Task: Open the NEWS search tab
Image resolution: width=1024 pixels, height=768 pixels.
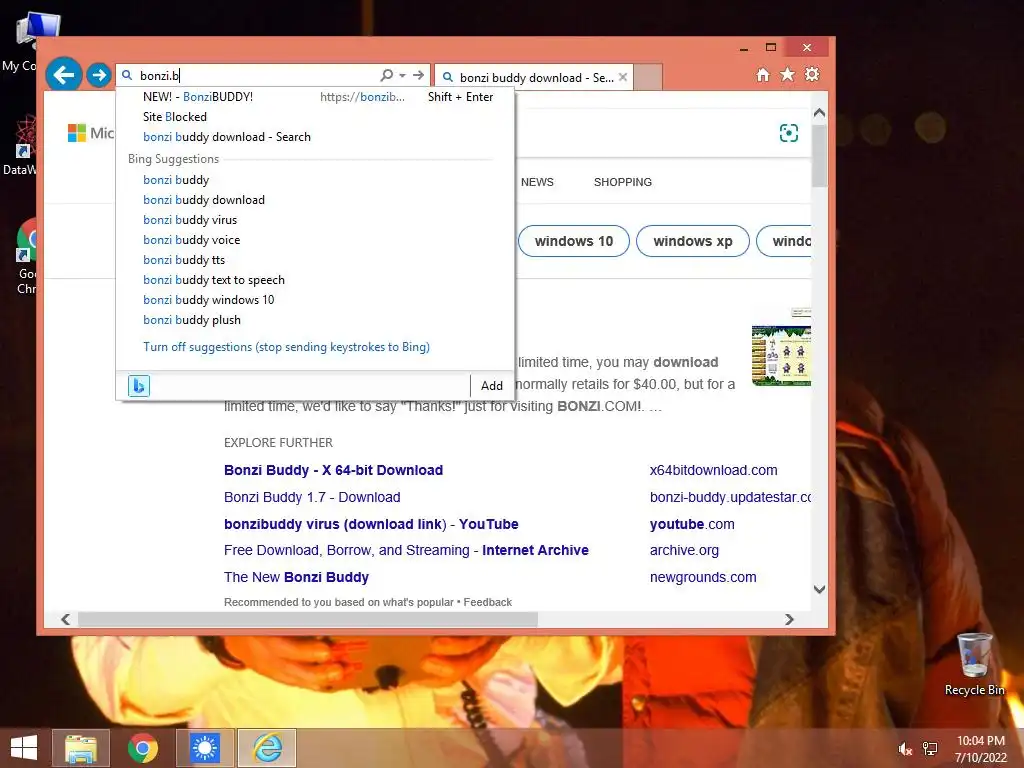Action: click(537, 182)
